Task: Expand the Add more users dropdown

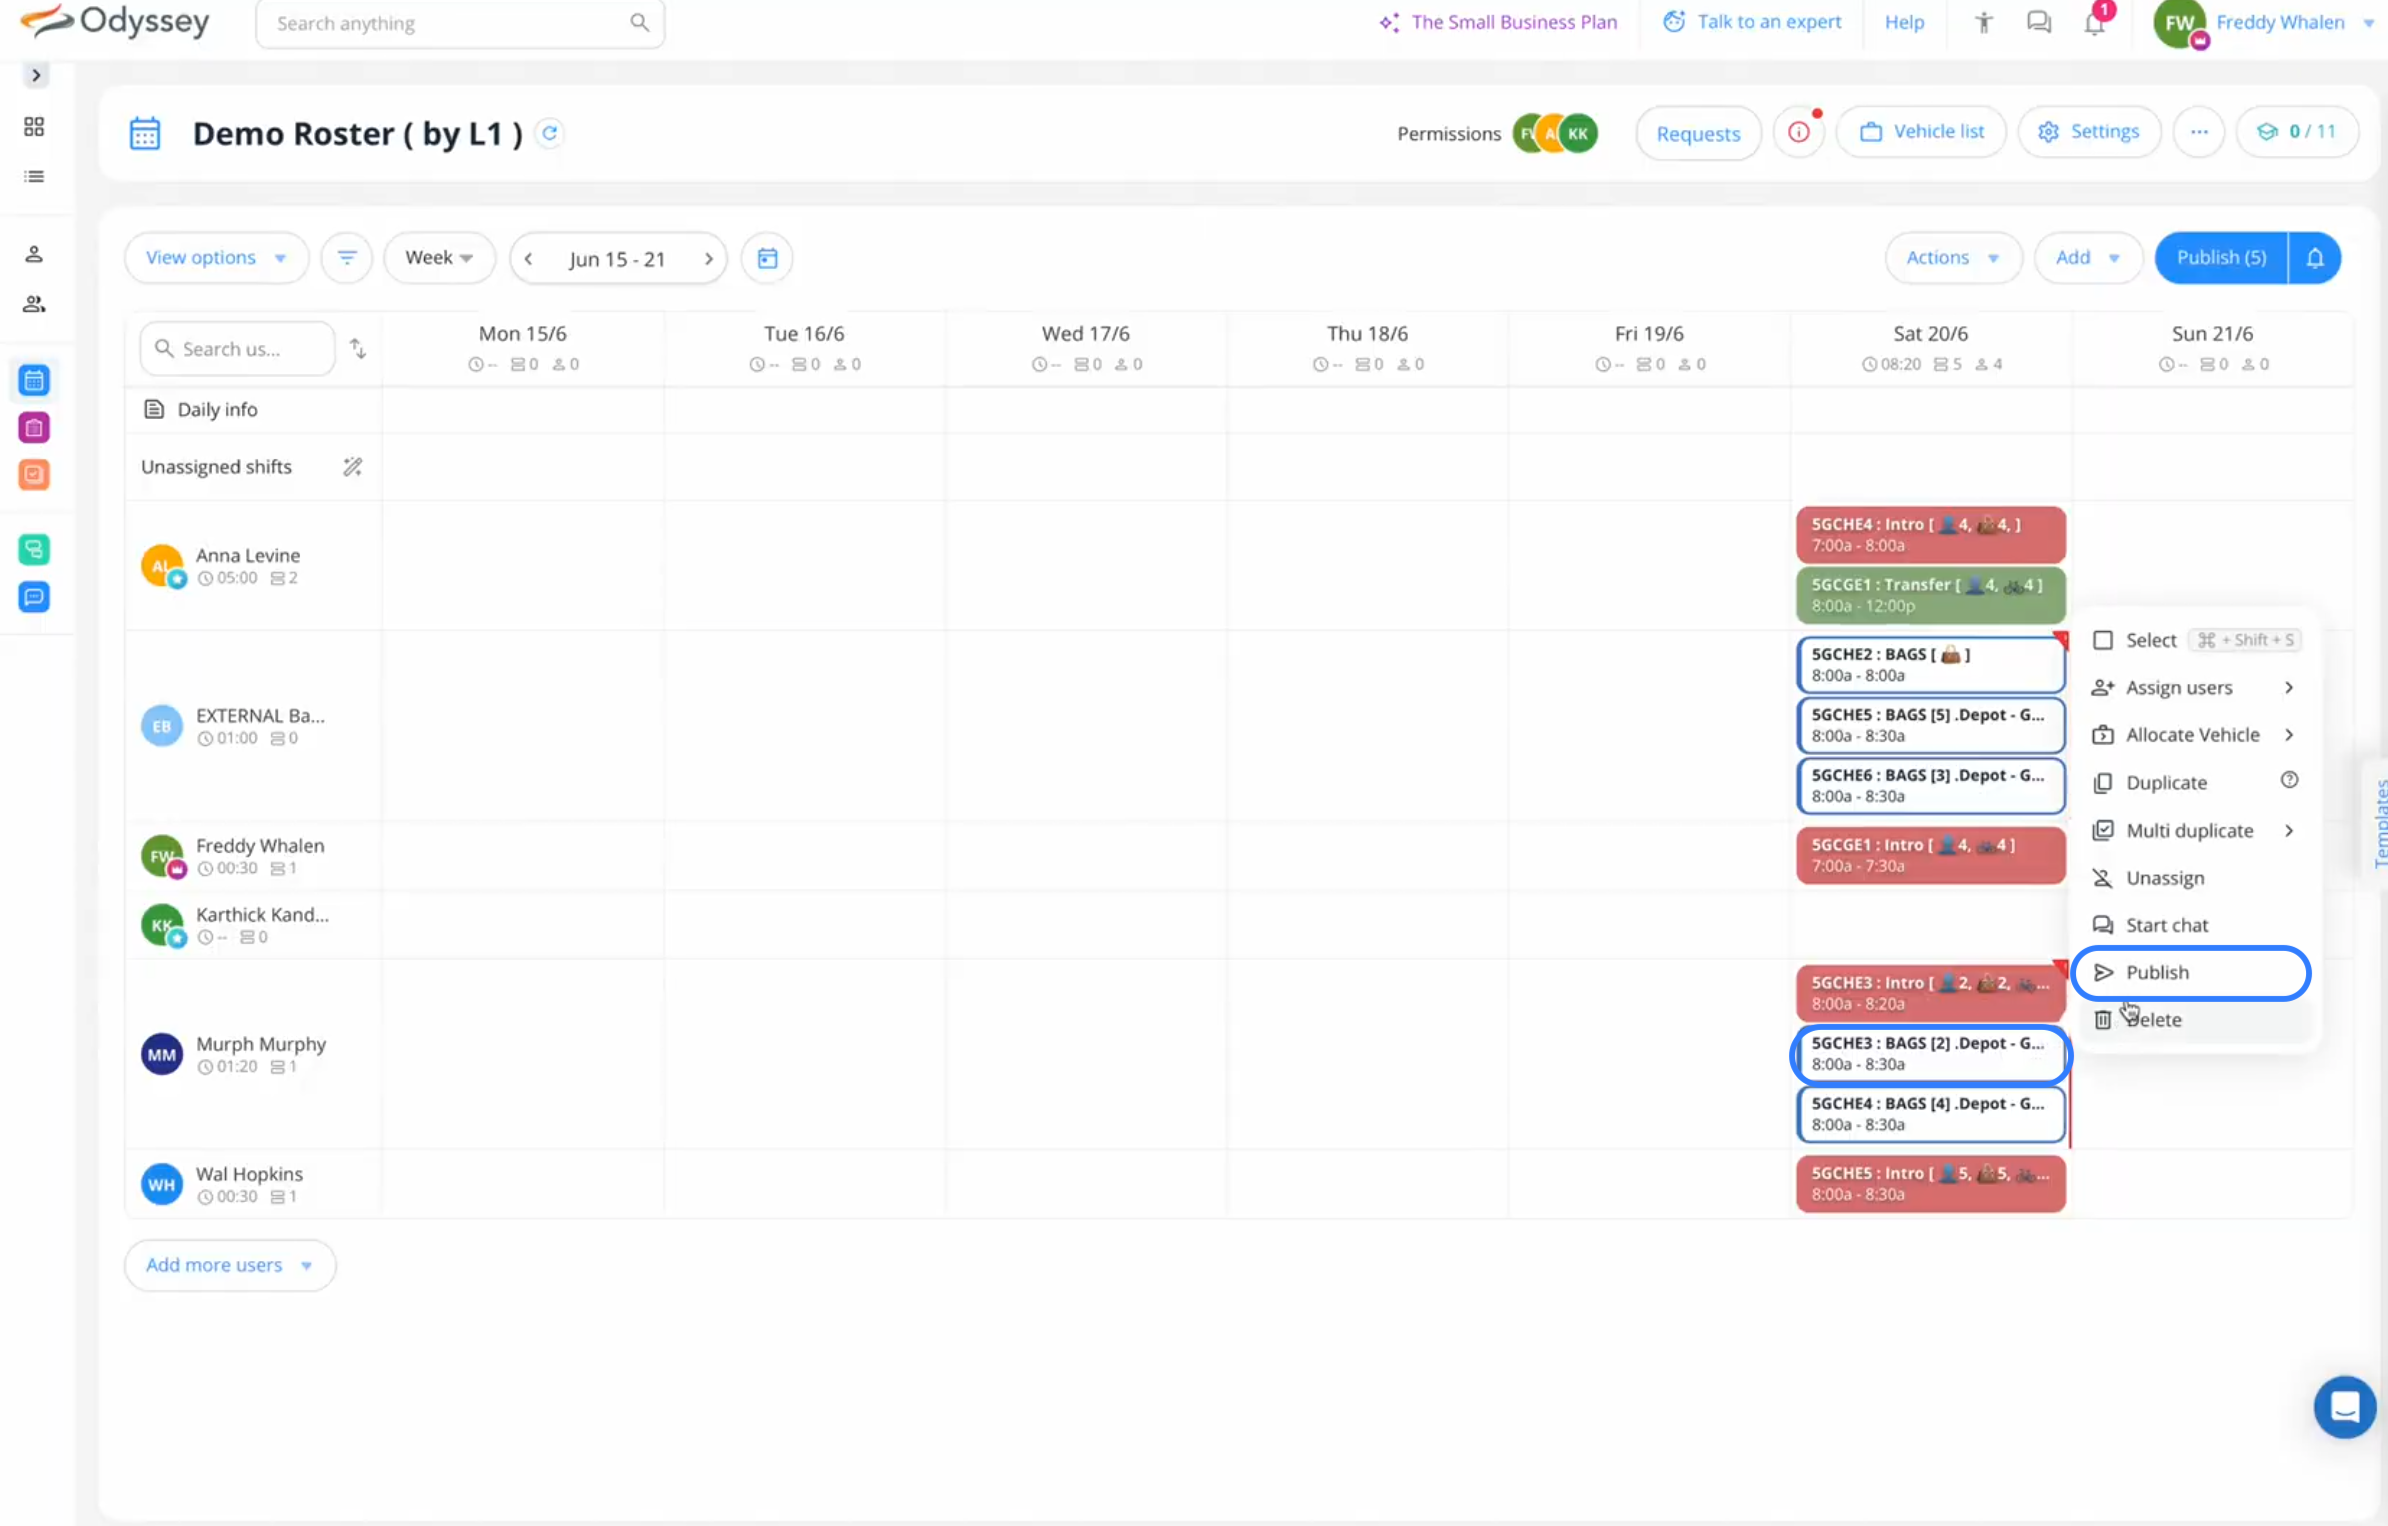Action: pos(230,1265)
